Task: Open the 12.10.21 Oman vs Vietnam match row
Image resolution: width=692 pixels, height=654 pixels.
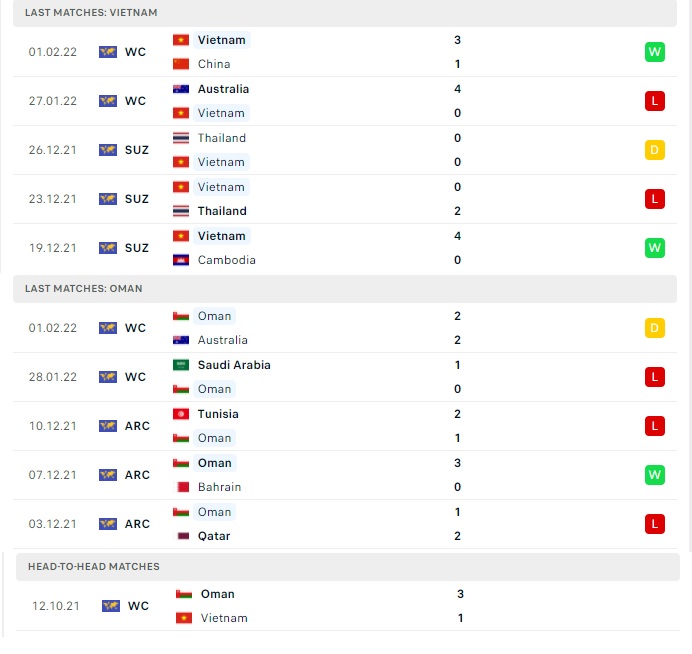Action: [348, 606]
